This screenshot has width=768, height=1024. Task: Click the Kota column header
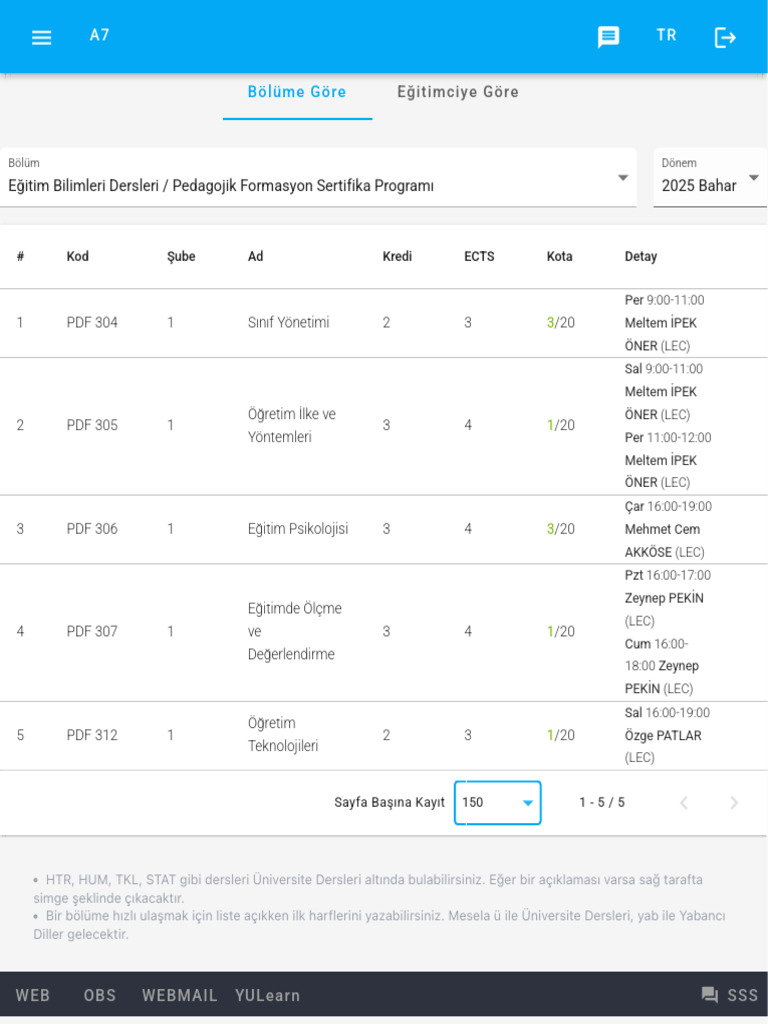560,257
